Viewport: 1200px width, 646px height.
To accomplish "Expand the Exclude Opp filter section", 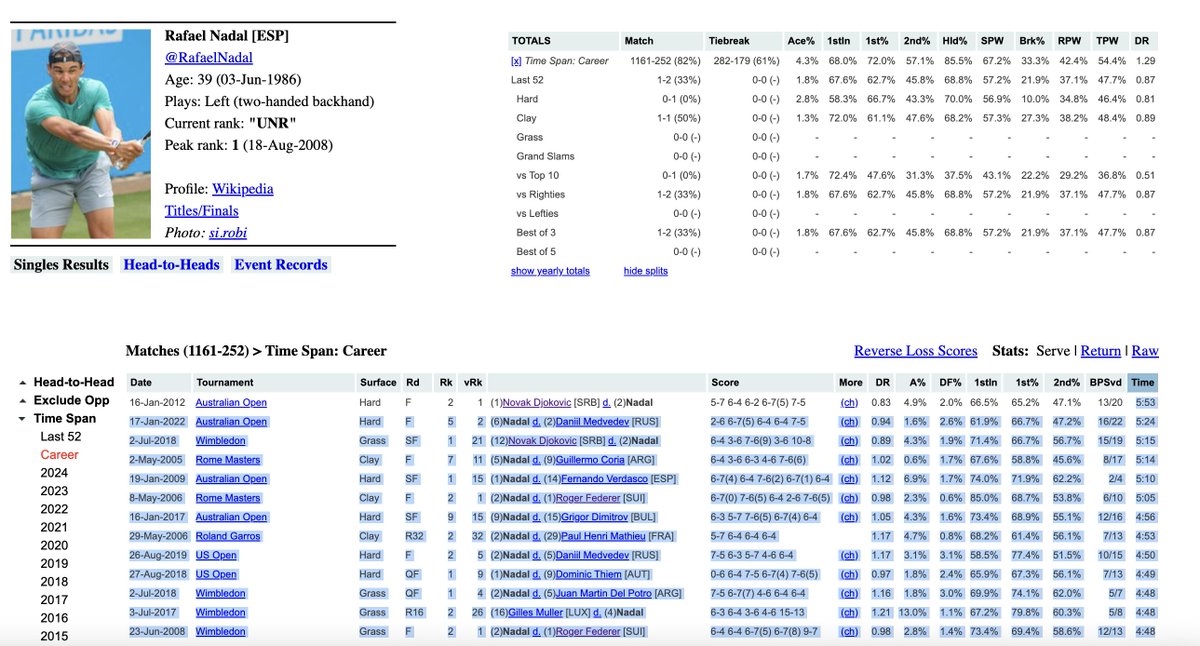I will pyautogui.click(x=71, y=400).
